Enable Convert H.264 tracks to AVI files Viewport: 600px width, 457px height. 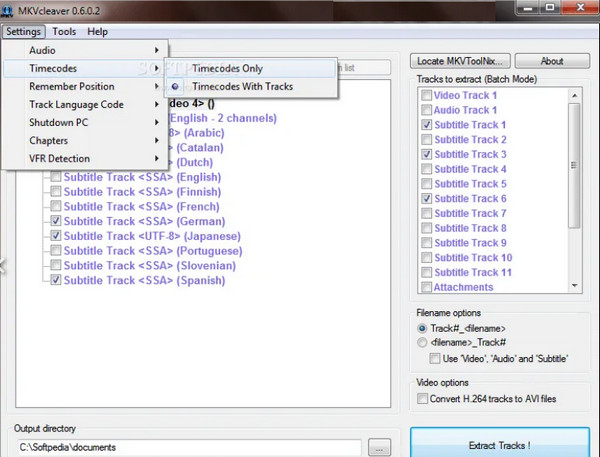click(422, 398)
